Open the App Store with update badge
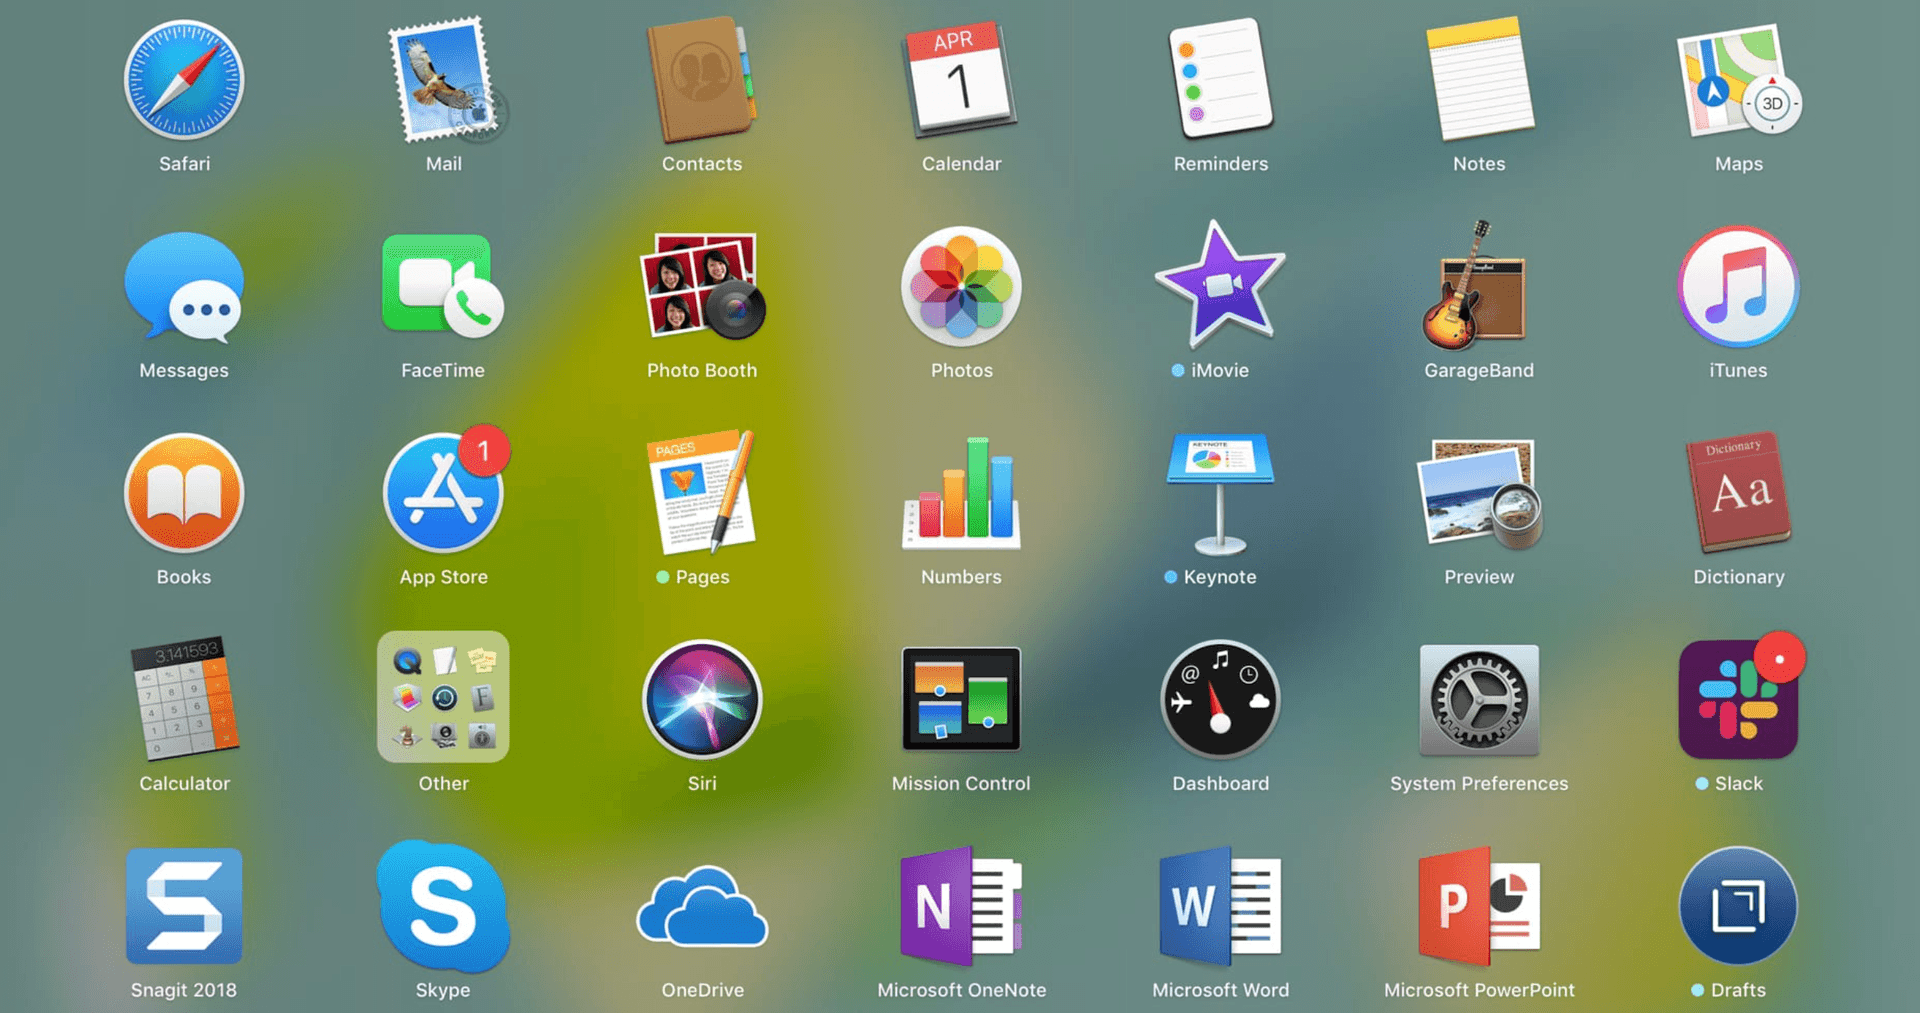 443,494
